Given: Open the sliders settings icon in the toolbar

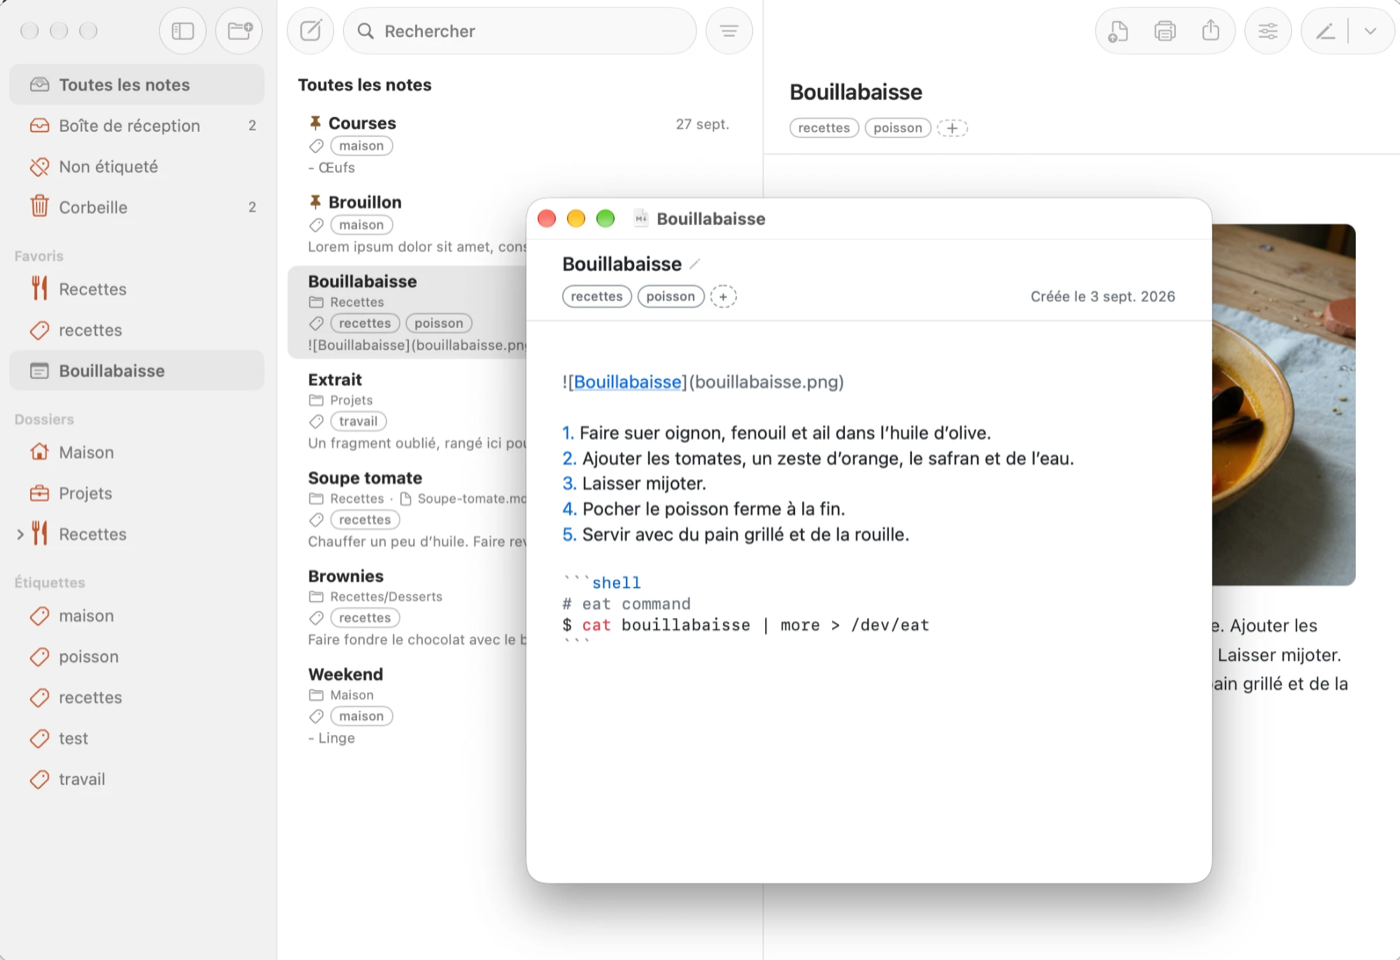Looking at the screenshot, I should click(1268, 31).
